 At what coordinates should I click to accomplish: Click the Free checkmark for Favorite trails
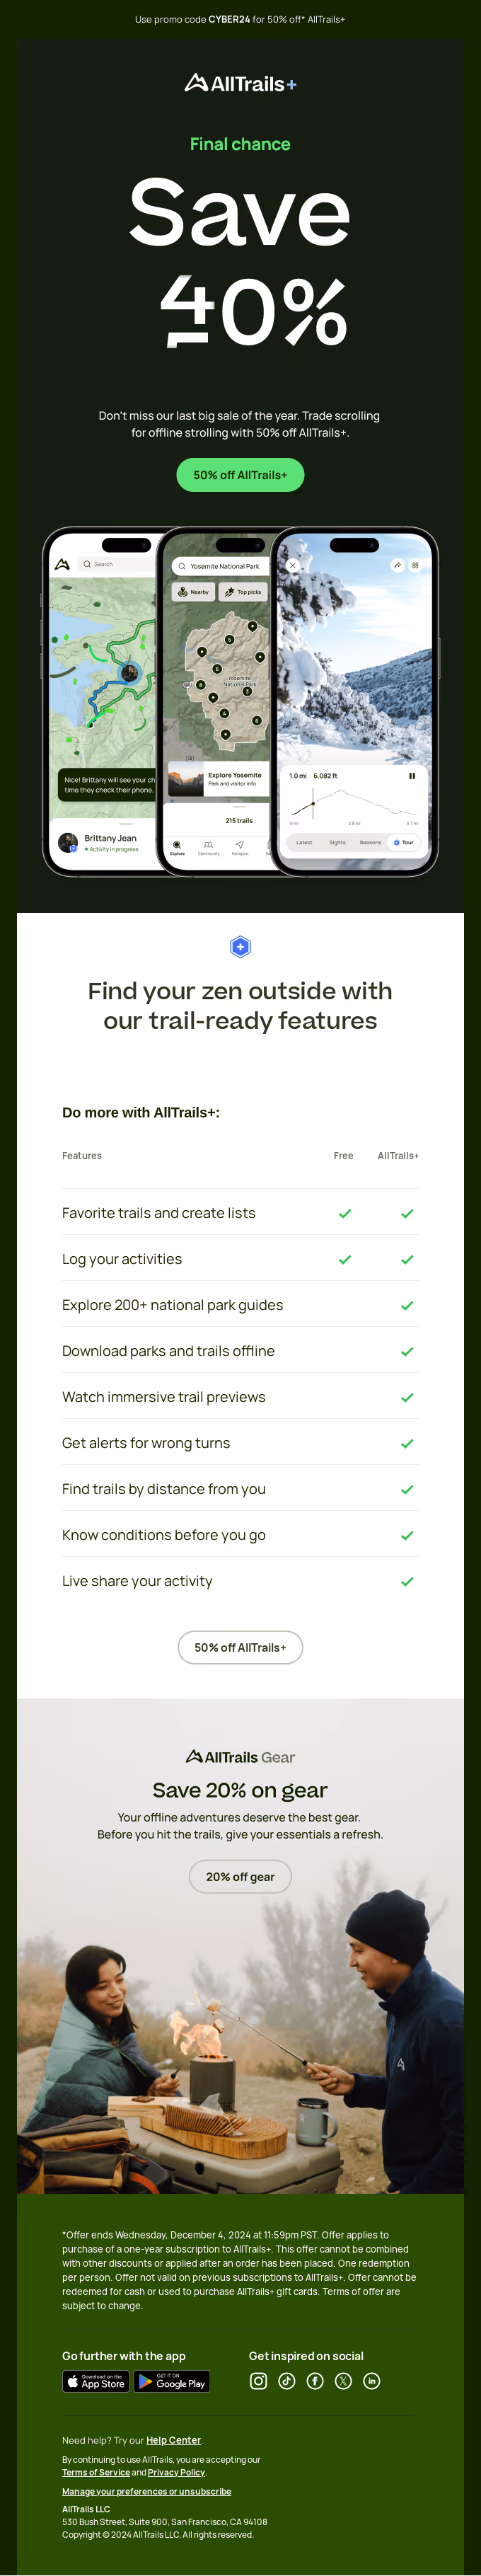pos(344,1212)
